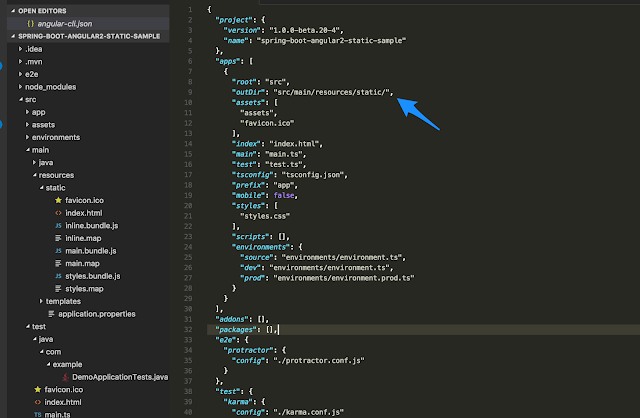This screenshot has width=640, height=418.
Task: Collapse SPRING-BOOT-ANGULAR2-STATIC-SAMPLE project section
Action: pos(13,36)
